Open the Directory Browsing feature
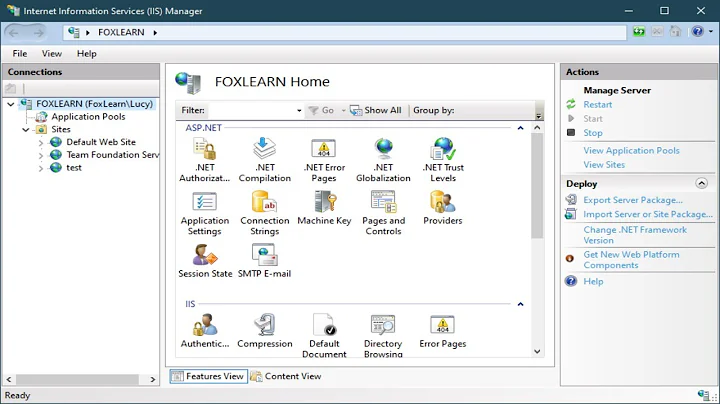 (x=383, y=336)
